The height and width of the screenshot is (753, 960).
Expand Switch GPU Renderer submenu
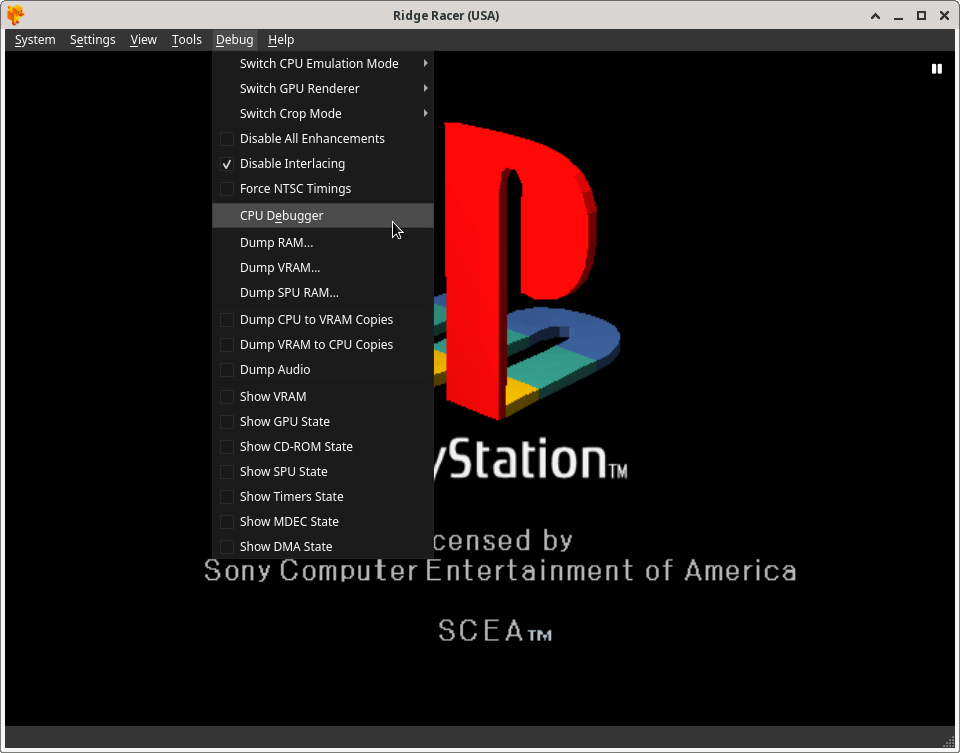pos(323,89)
